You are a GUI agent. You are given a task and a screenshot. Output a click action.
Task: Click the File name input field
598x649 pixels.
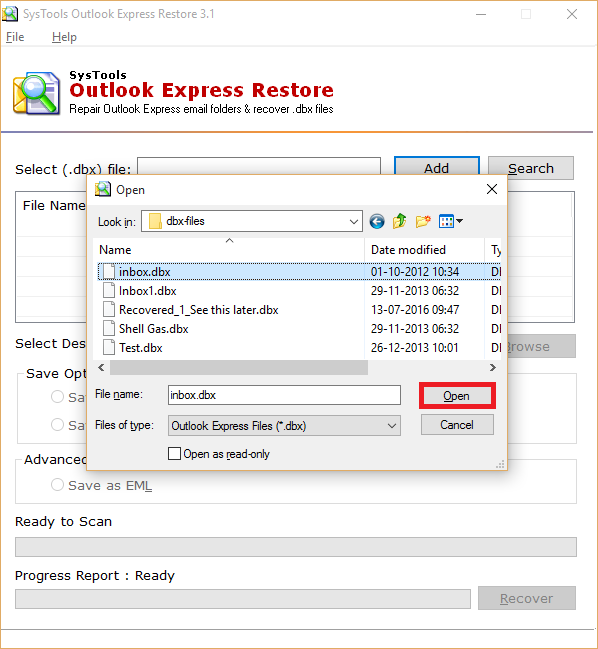284,395
